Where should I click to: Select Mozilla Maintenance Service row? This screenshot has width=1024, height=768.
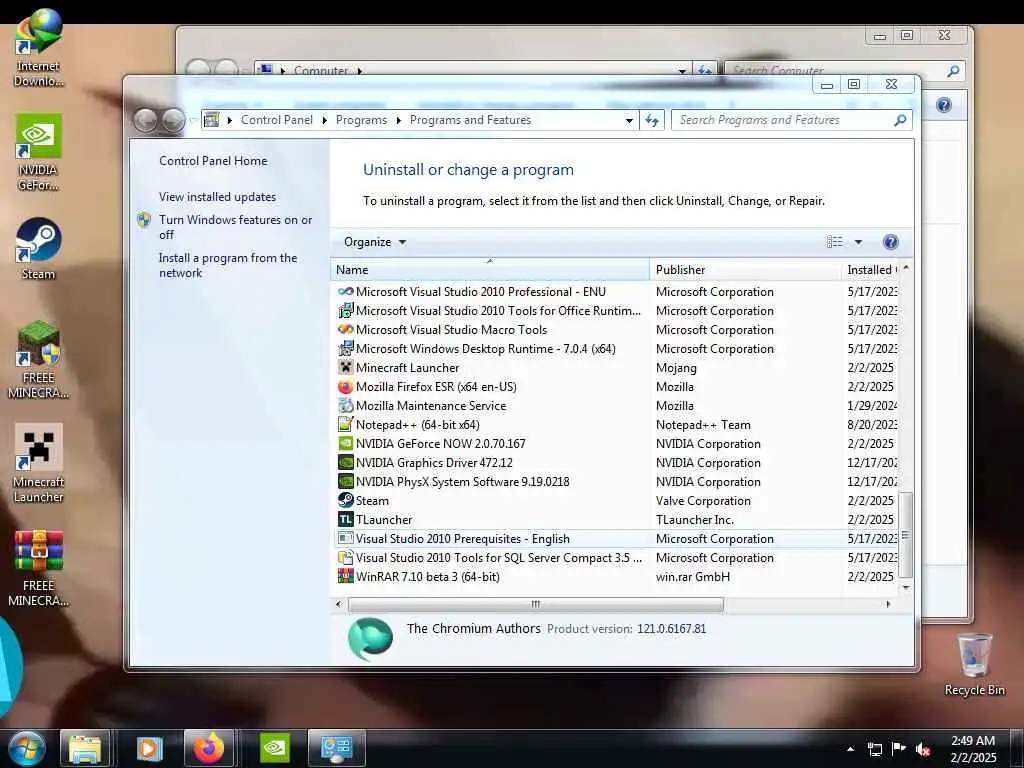(x=617, y=406)
